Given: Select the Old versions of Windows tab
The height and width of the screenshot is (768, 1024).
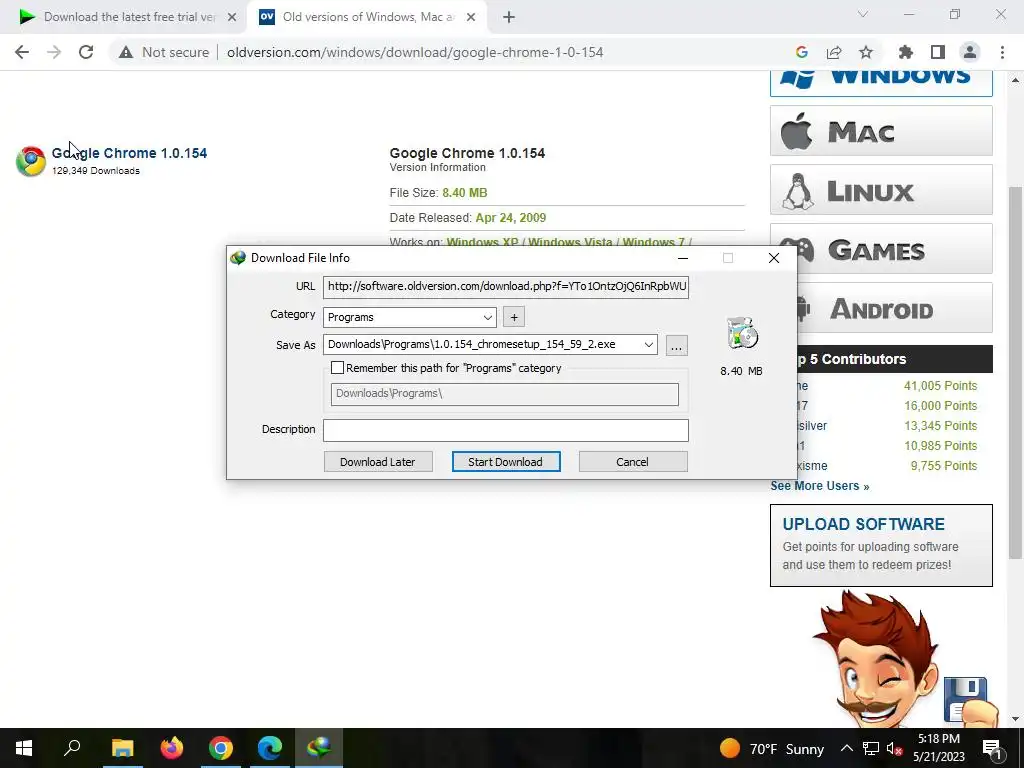Looking at the screenshot, I should pyautogui.click(x=366, y=18).
